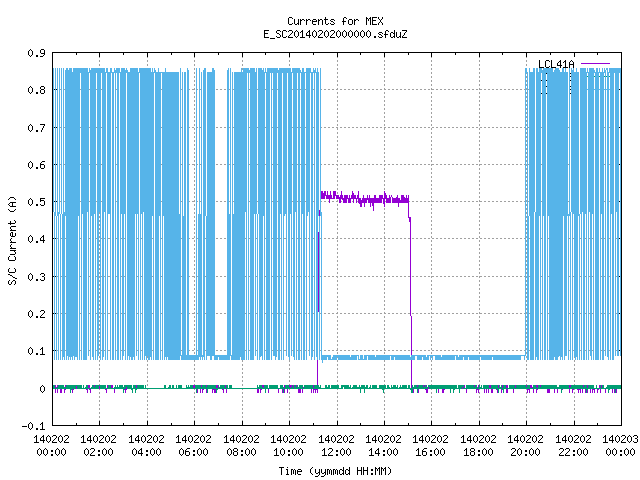Click the purple LCL41A plateau near 0.5 A
640x480 pixels.
point(364,199)
